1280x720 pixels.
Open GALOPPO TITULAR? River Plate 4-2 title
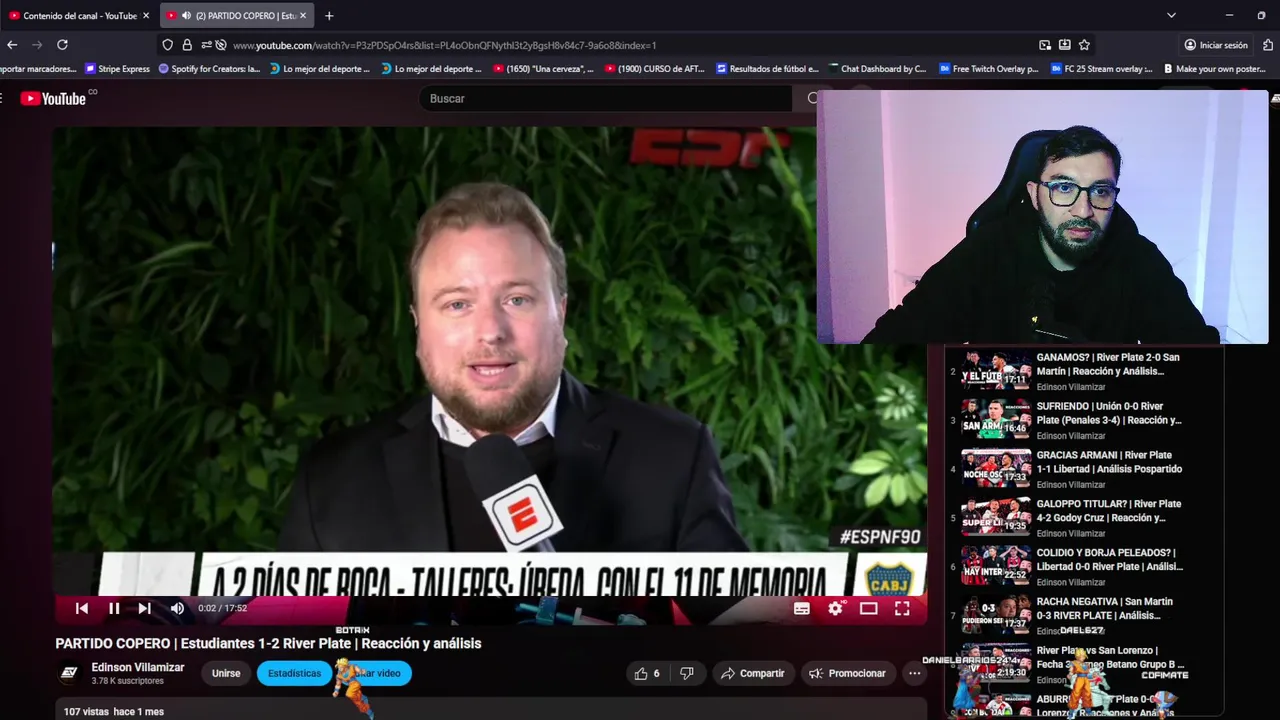click(x=1109, y=511)
